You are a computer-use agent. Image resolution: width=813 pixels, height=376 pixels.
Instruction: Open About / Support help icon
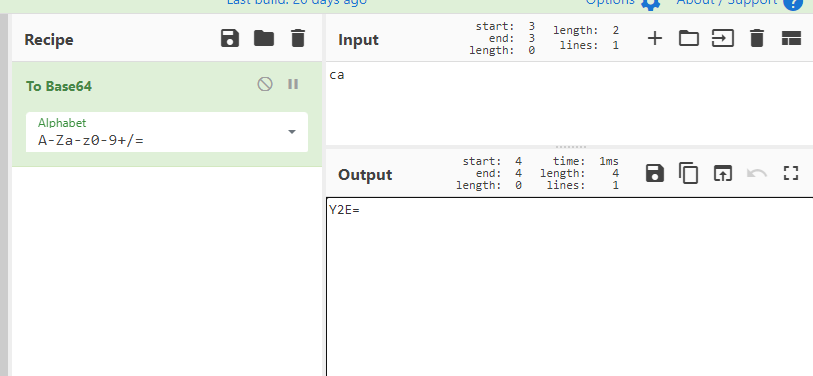[x=792, y=3]
